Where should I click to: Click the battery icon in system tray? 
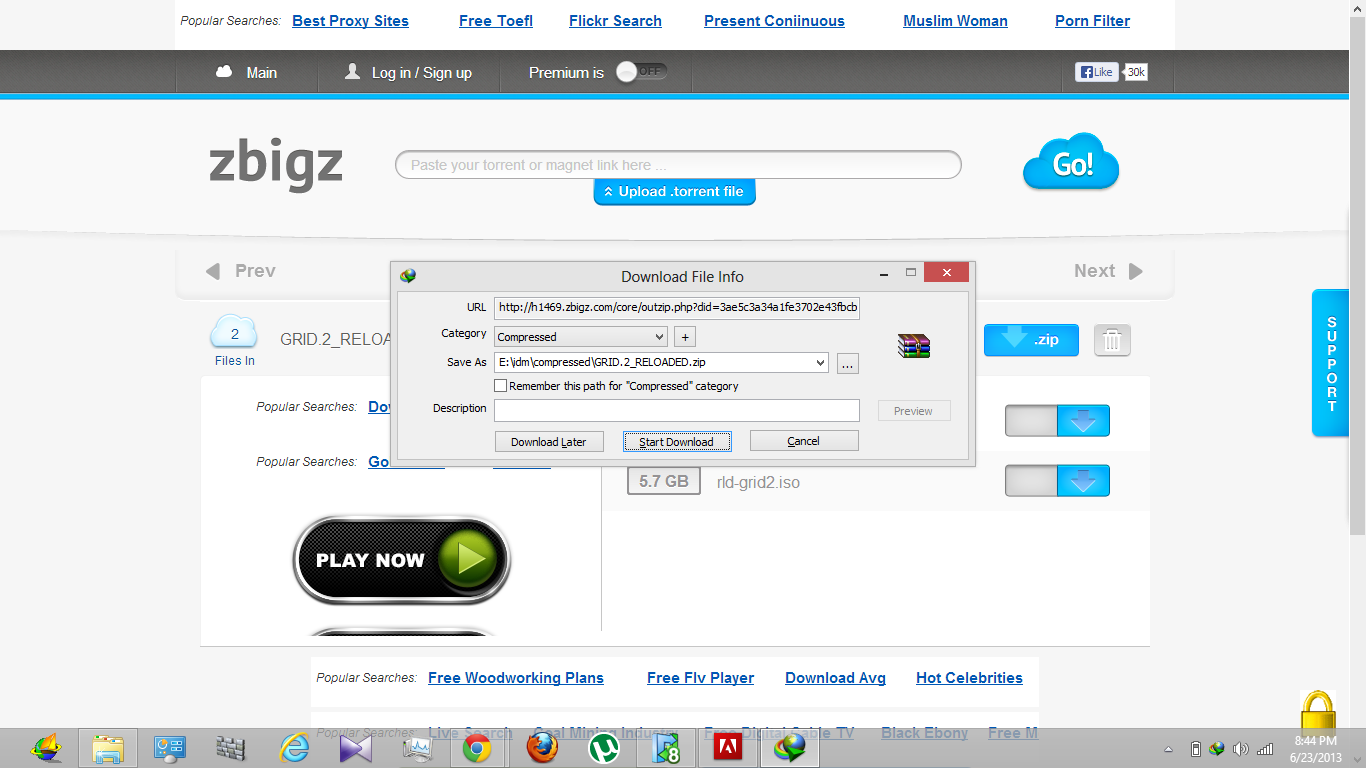1195,749
